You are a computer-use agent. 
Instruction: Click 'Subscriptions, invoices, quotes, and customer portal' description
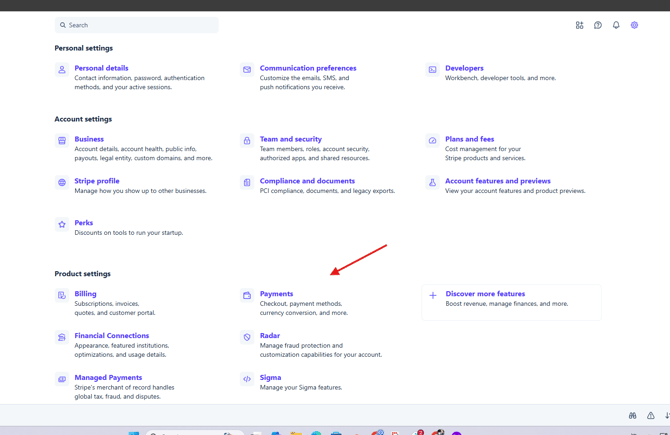(x=115, y=308)
